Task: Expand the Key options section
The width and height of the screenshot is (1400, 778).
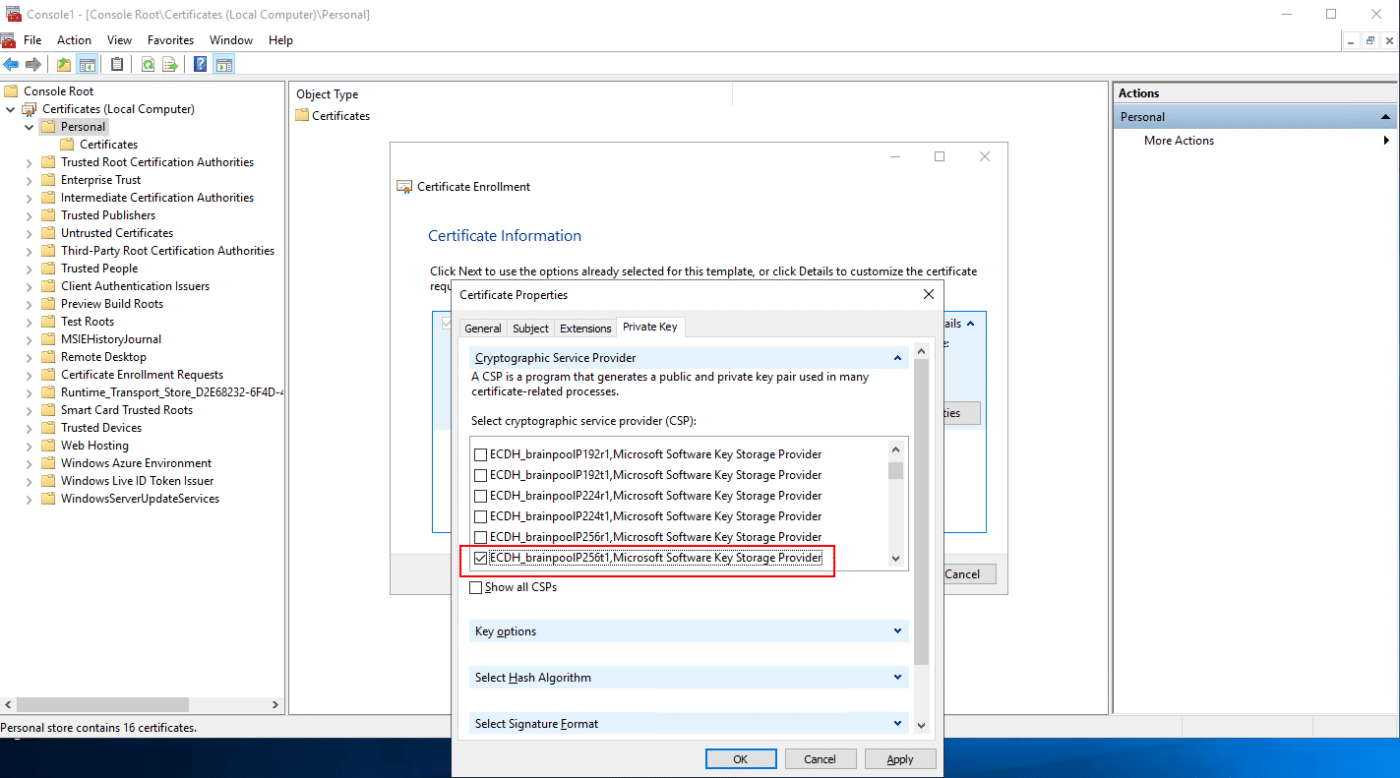Action: click(688, 631)
